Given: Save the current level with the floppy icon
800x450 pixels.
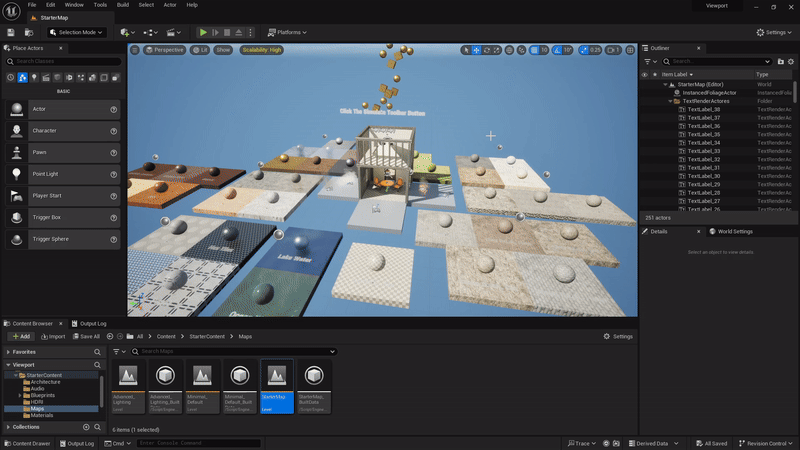Looking at the screenshot, I should (11, 32).
